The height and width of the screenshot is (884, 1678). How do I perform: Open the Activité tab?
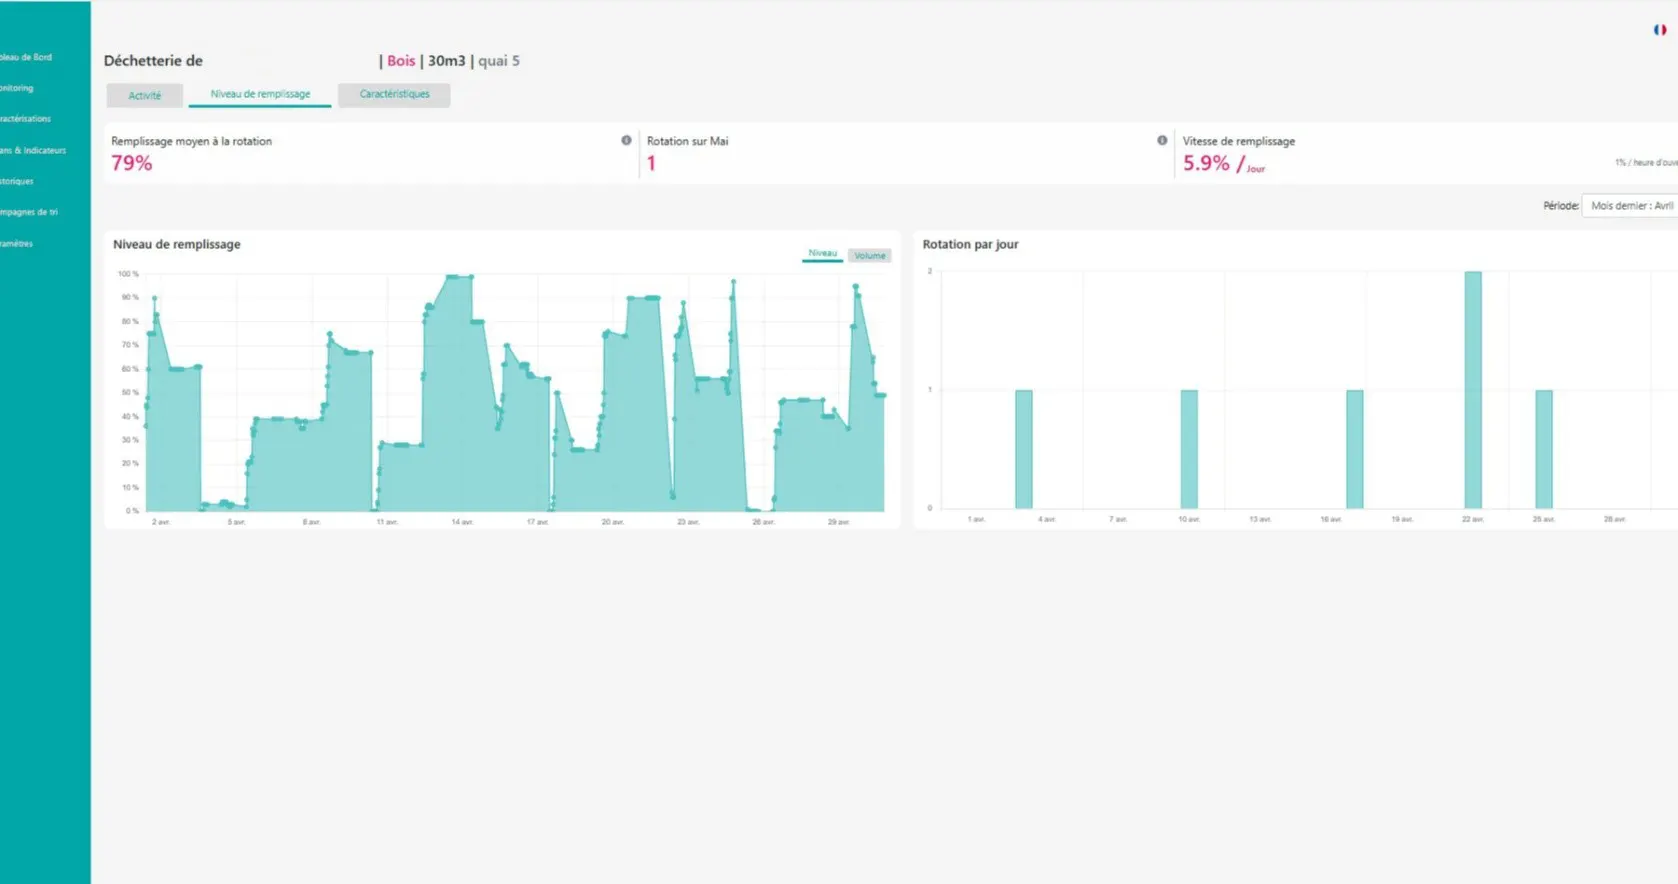coord(145,96)
